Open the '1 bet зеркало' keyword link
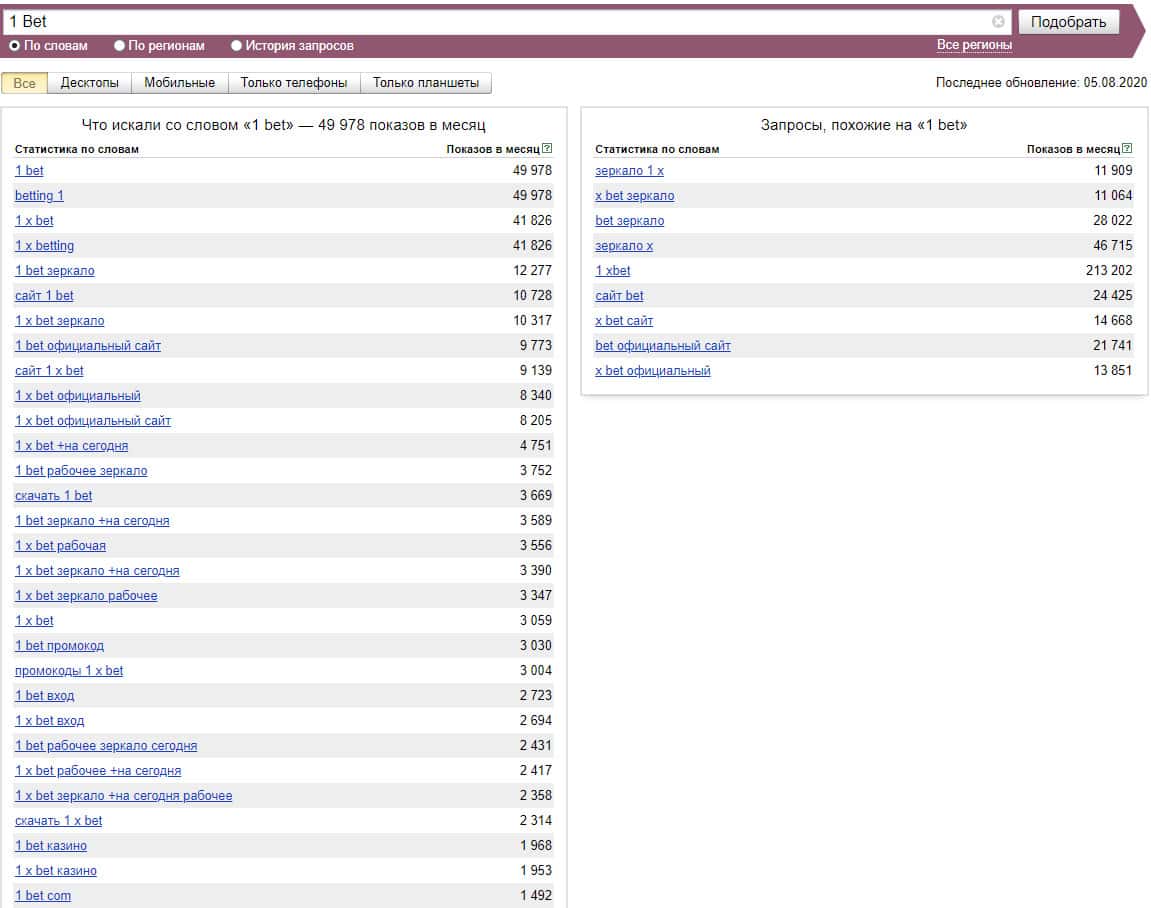Screen dimensions: 1151x908 coord(55,271)
